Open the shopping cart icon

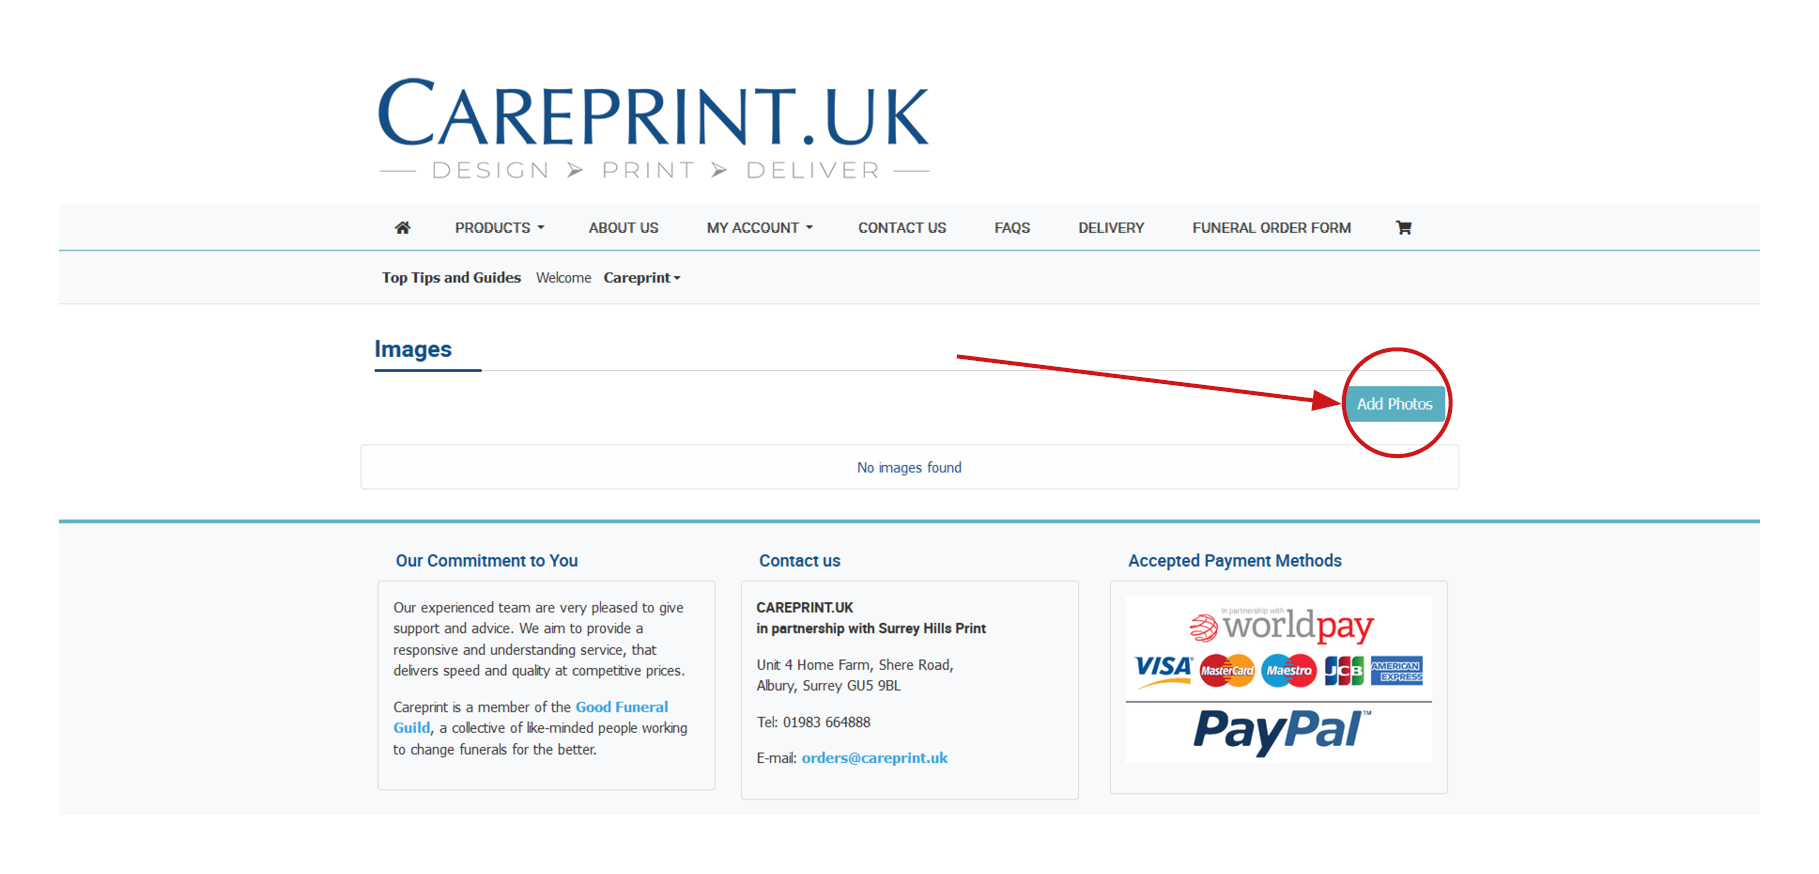tap(1404, 228)
